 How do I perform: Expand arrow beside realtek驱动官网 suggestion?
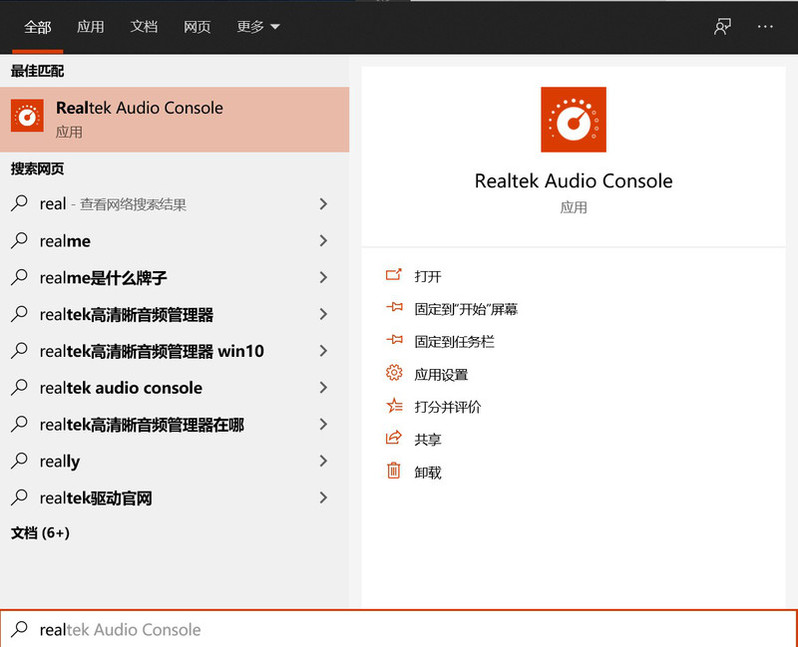click(x=323, y=498)
